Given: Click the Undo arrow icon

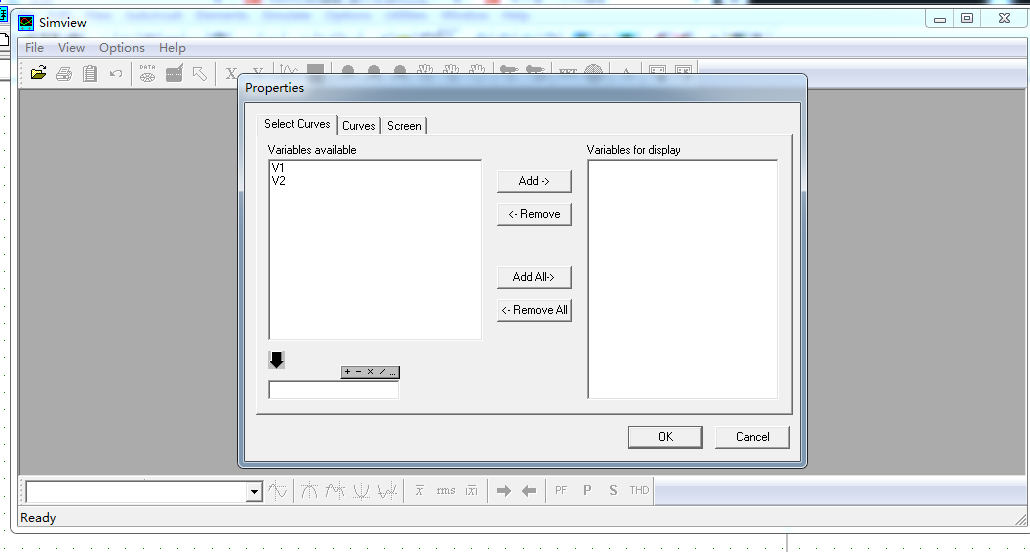Looking at the screenshot, I should pyautogui.click(x=116, y=74).
